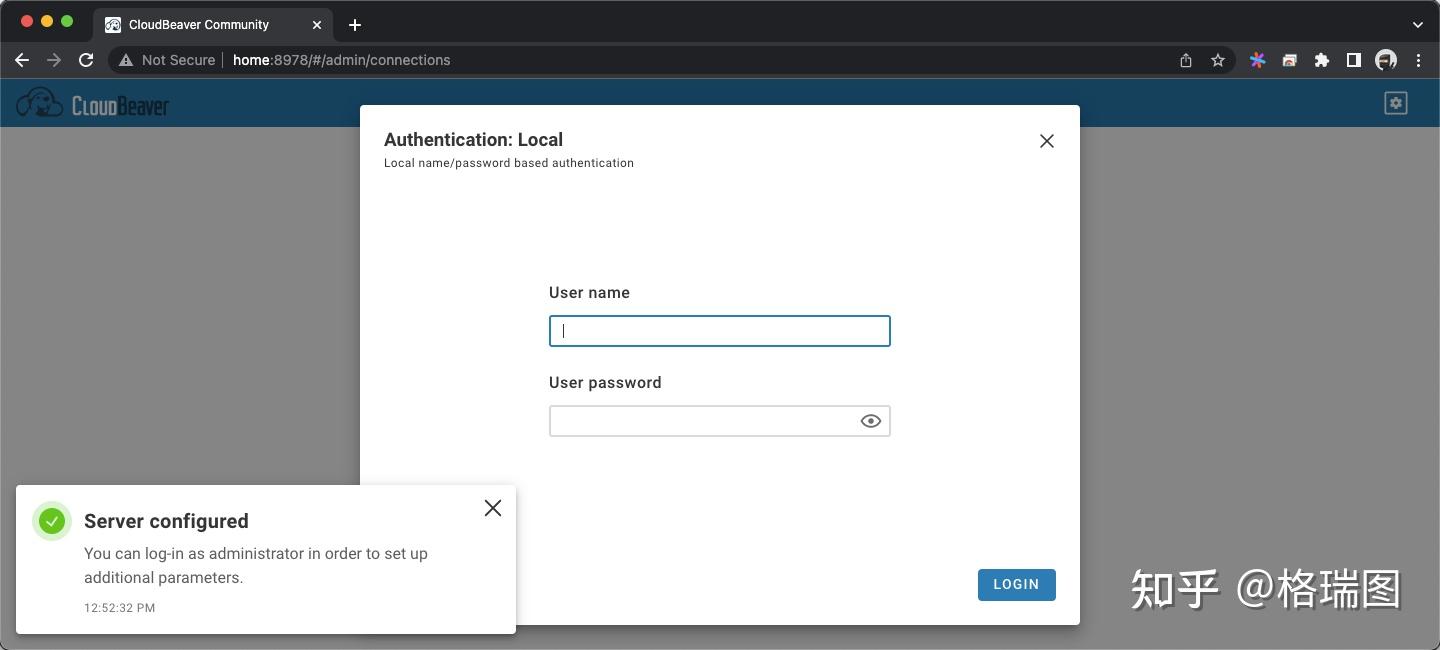Focus the User name input field
This screenshot has width=1440, height=650.
(x=720, y=331)
